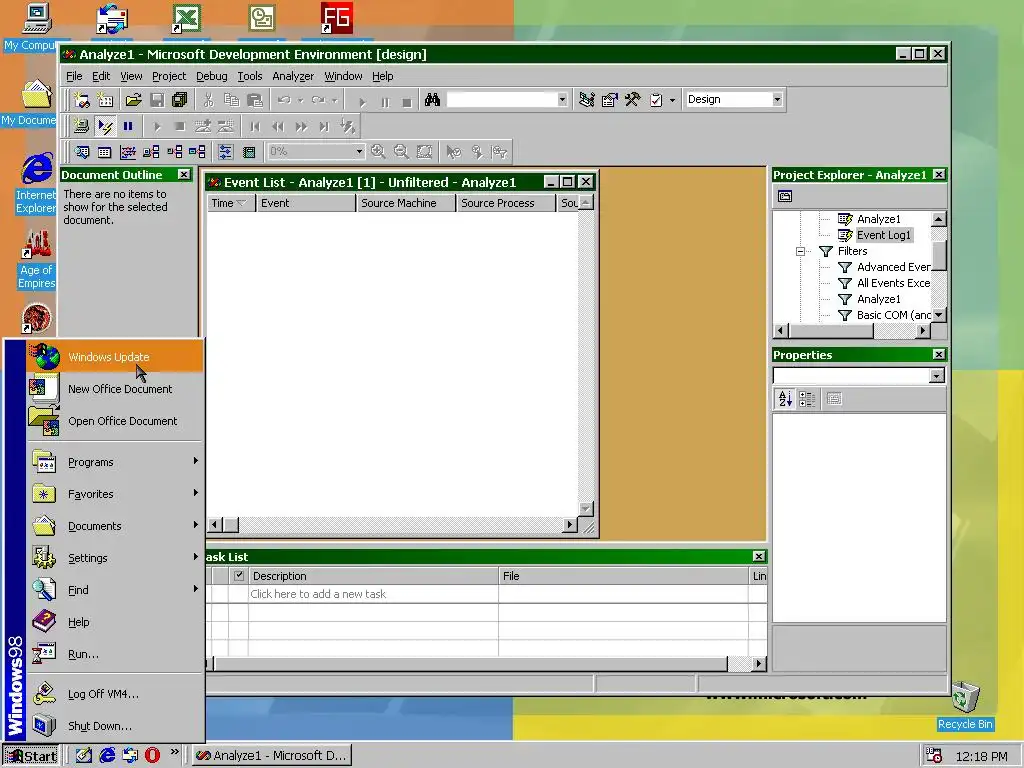Click the Opera quick launch icon on the taskbar

(x=152, y=756)
